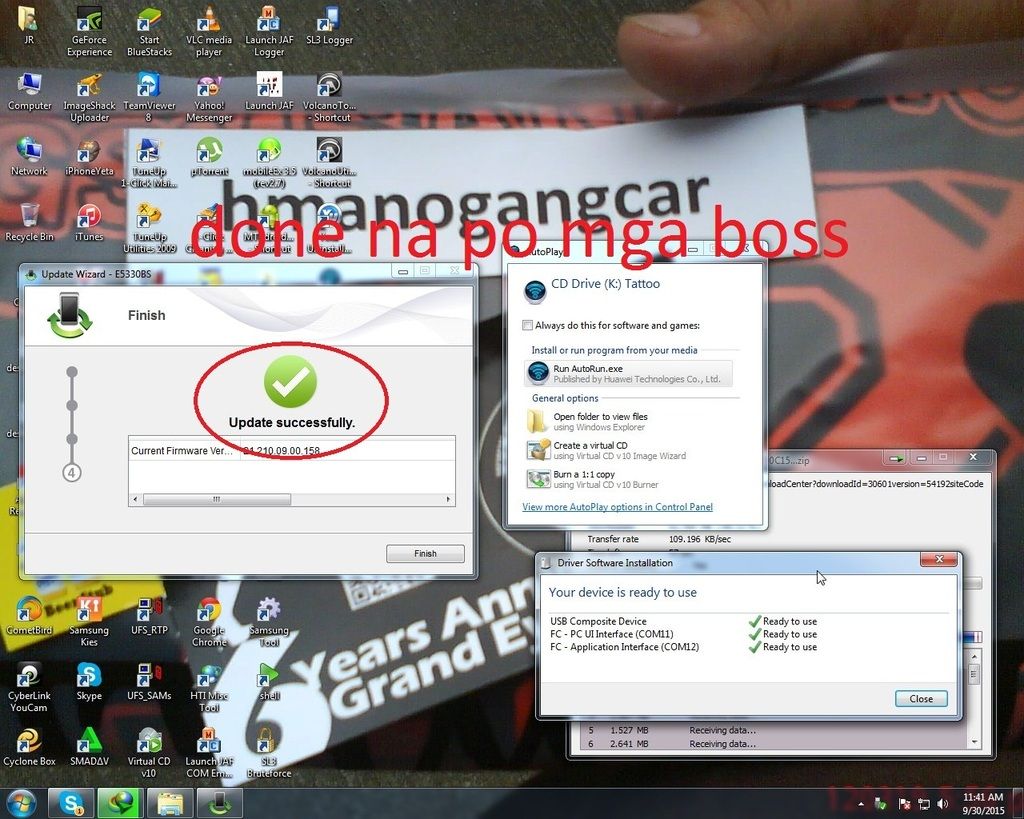The image size is (1024, 819).
Task: Launch GeForce Experience from desktop
Action: click(x=89, y=30)
